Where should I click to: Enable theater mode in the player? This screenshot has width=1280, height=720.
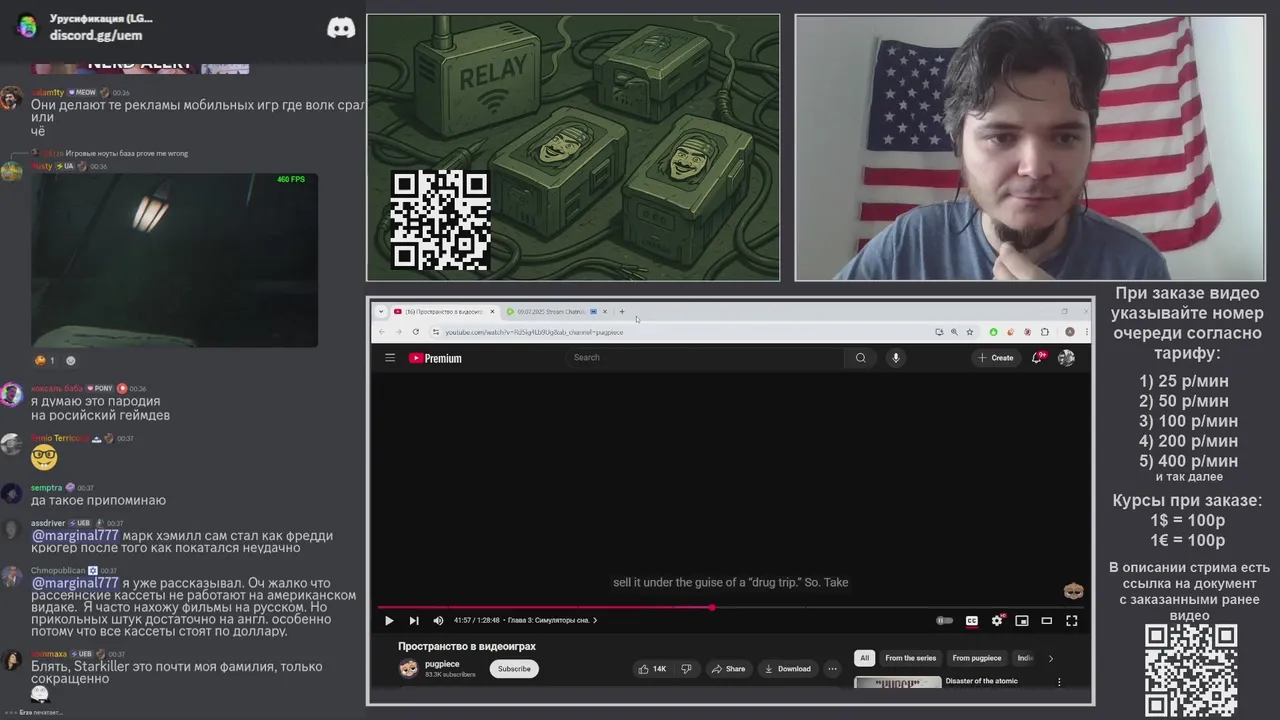pyautogui.click(x=1047, y=621)
